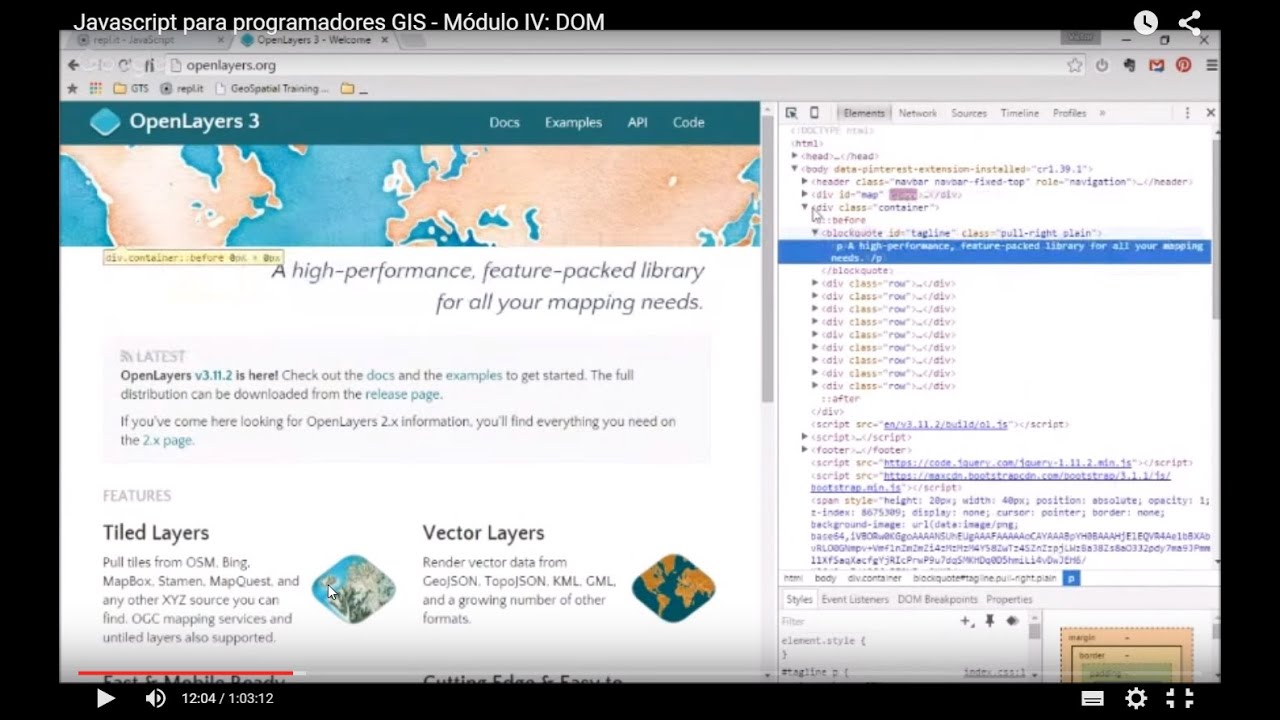Show more DevTools tabs with the chevron

tap(1103, 113)
